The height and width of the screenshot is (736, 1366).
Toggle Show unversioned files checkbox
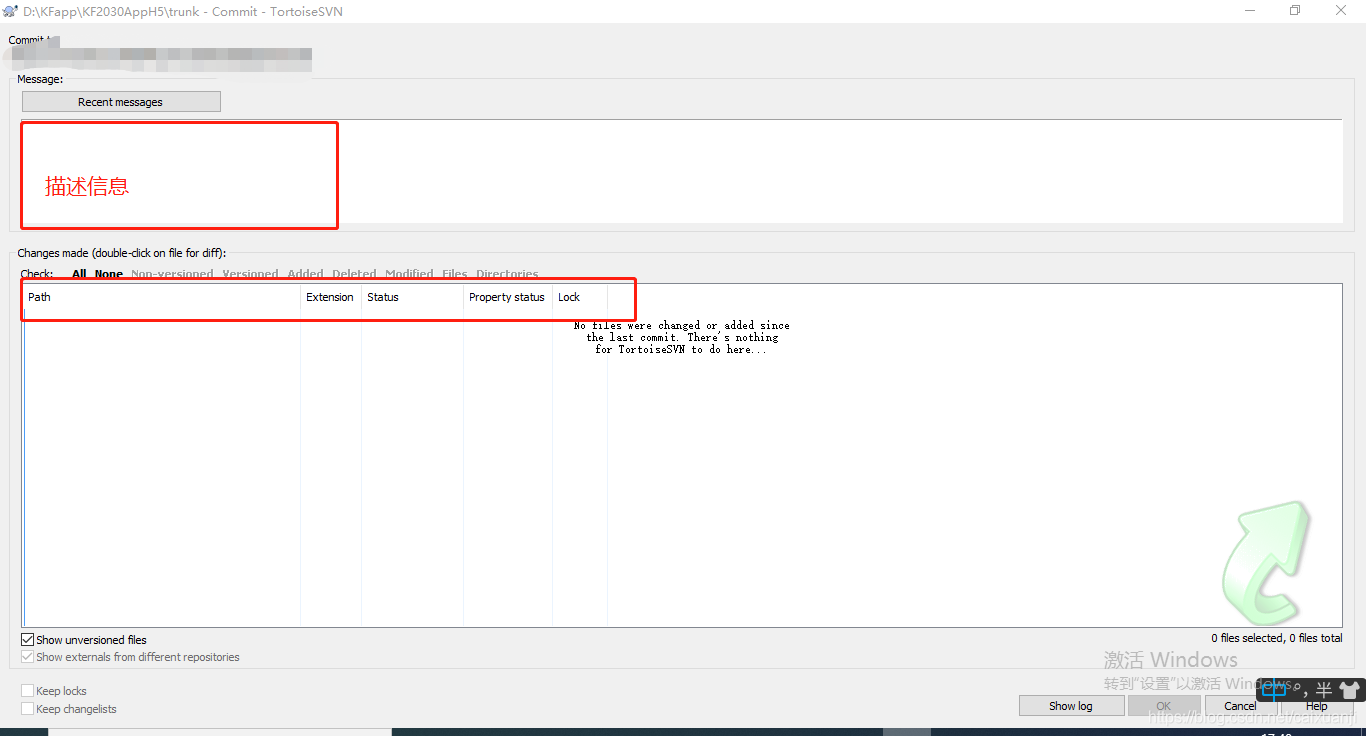pos(28,640)
